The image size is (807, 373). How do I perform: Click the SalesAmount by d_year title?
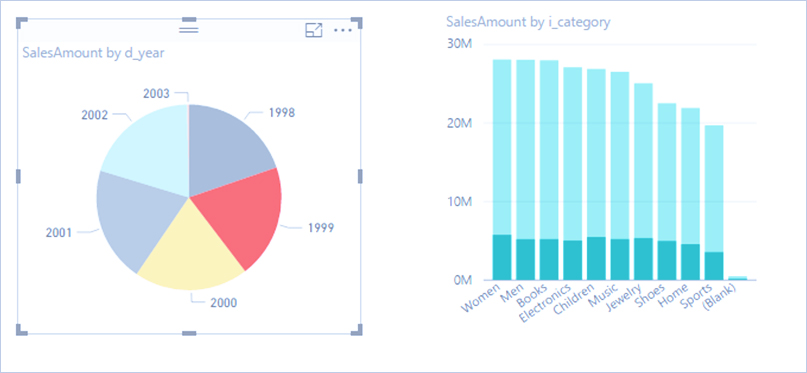(93, 52)
